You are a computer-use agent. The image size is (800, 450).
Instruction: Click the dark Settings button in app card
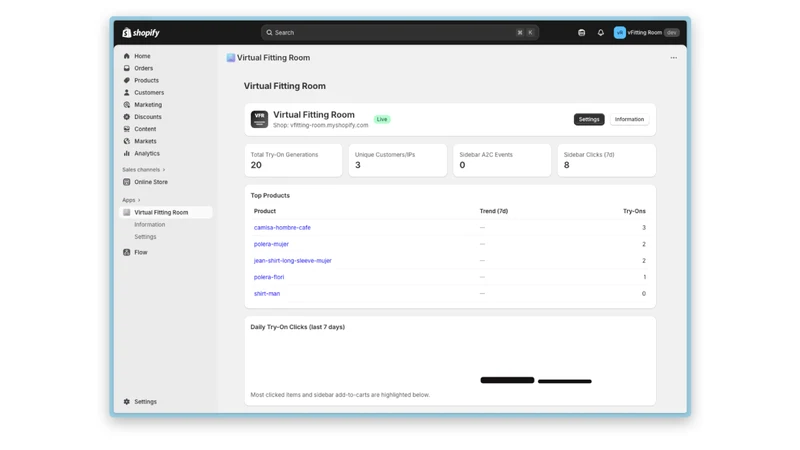pyautogui.click(x=589, y=119)
